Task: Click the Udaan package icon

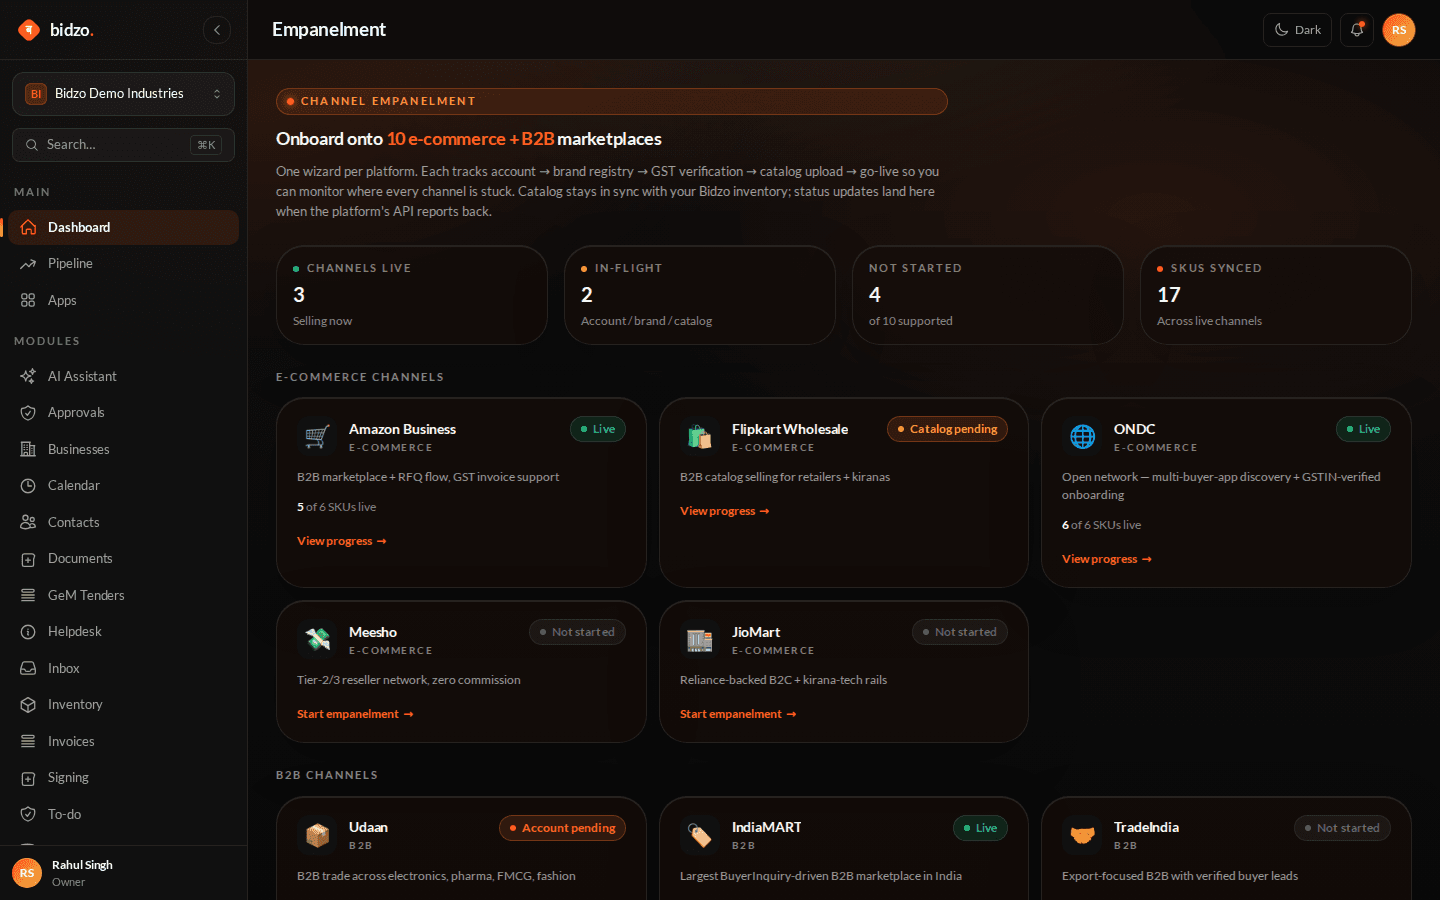Action: tap(317, 835)
